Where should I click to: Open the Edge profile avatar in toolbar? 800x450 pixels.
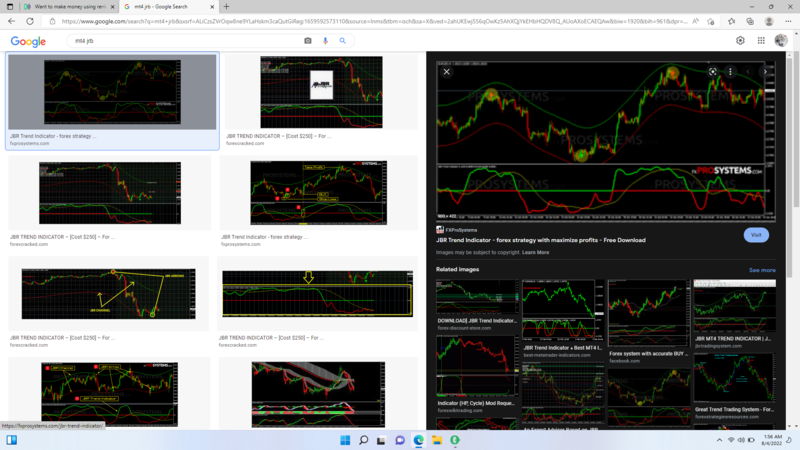tap(769, 21)
